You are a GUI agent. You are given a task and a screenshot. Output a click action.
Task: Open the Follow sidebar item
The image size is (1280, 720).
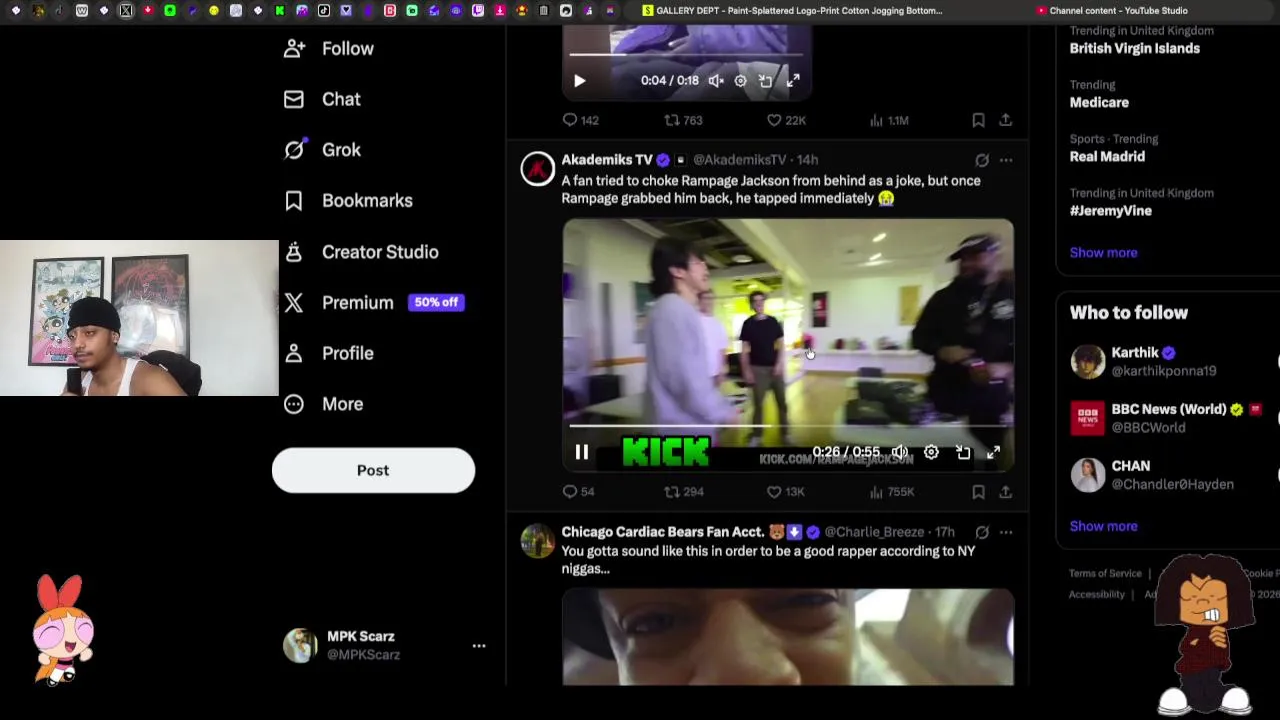click(329, 48)
